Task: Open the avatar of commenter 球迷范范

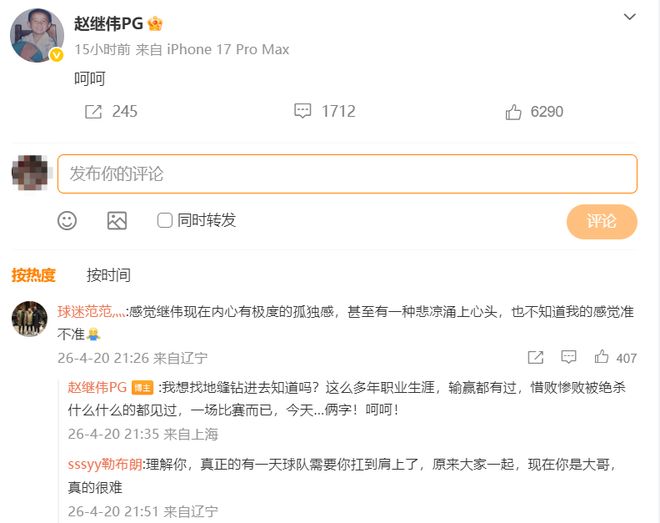Action: (30, 319)
